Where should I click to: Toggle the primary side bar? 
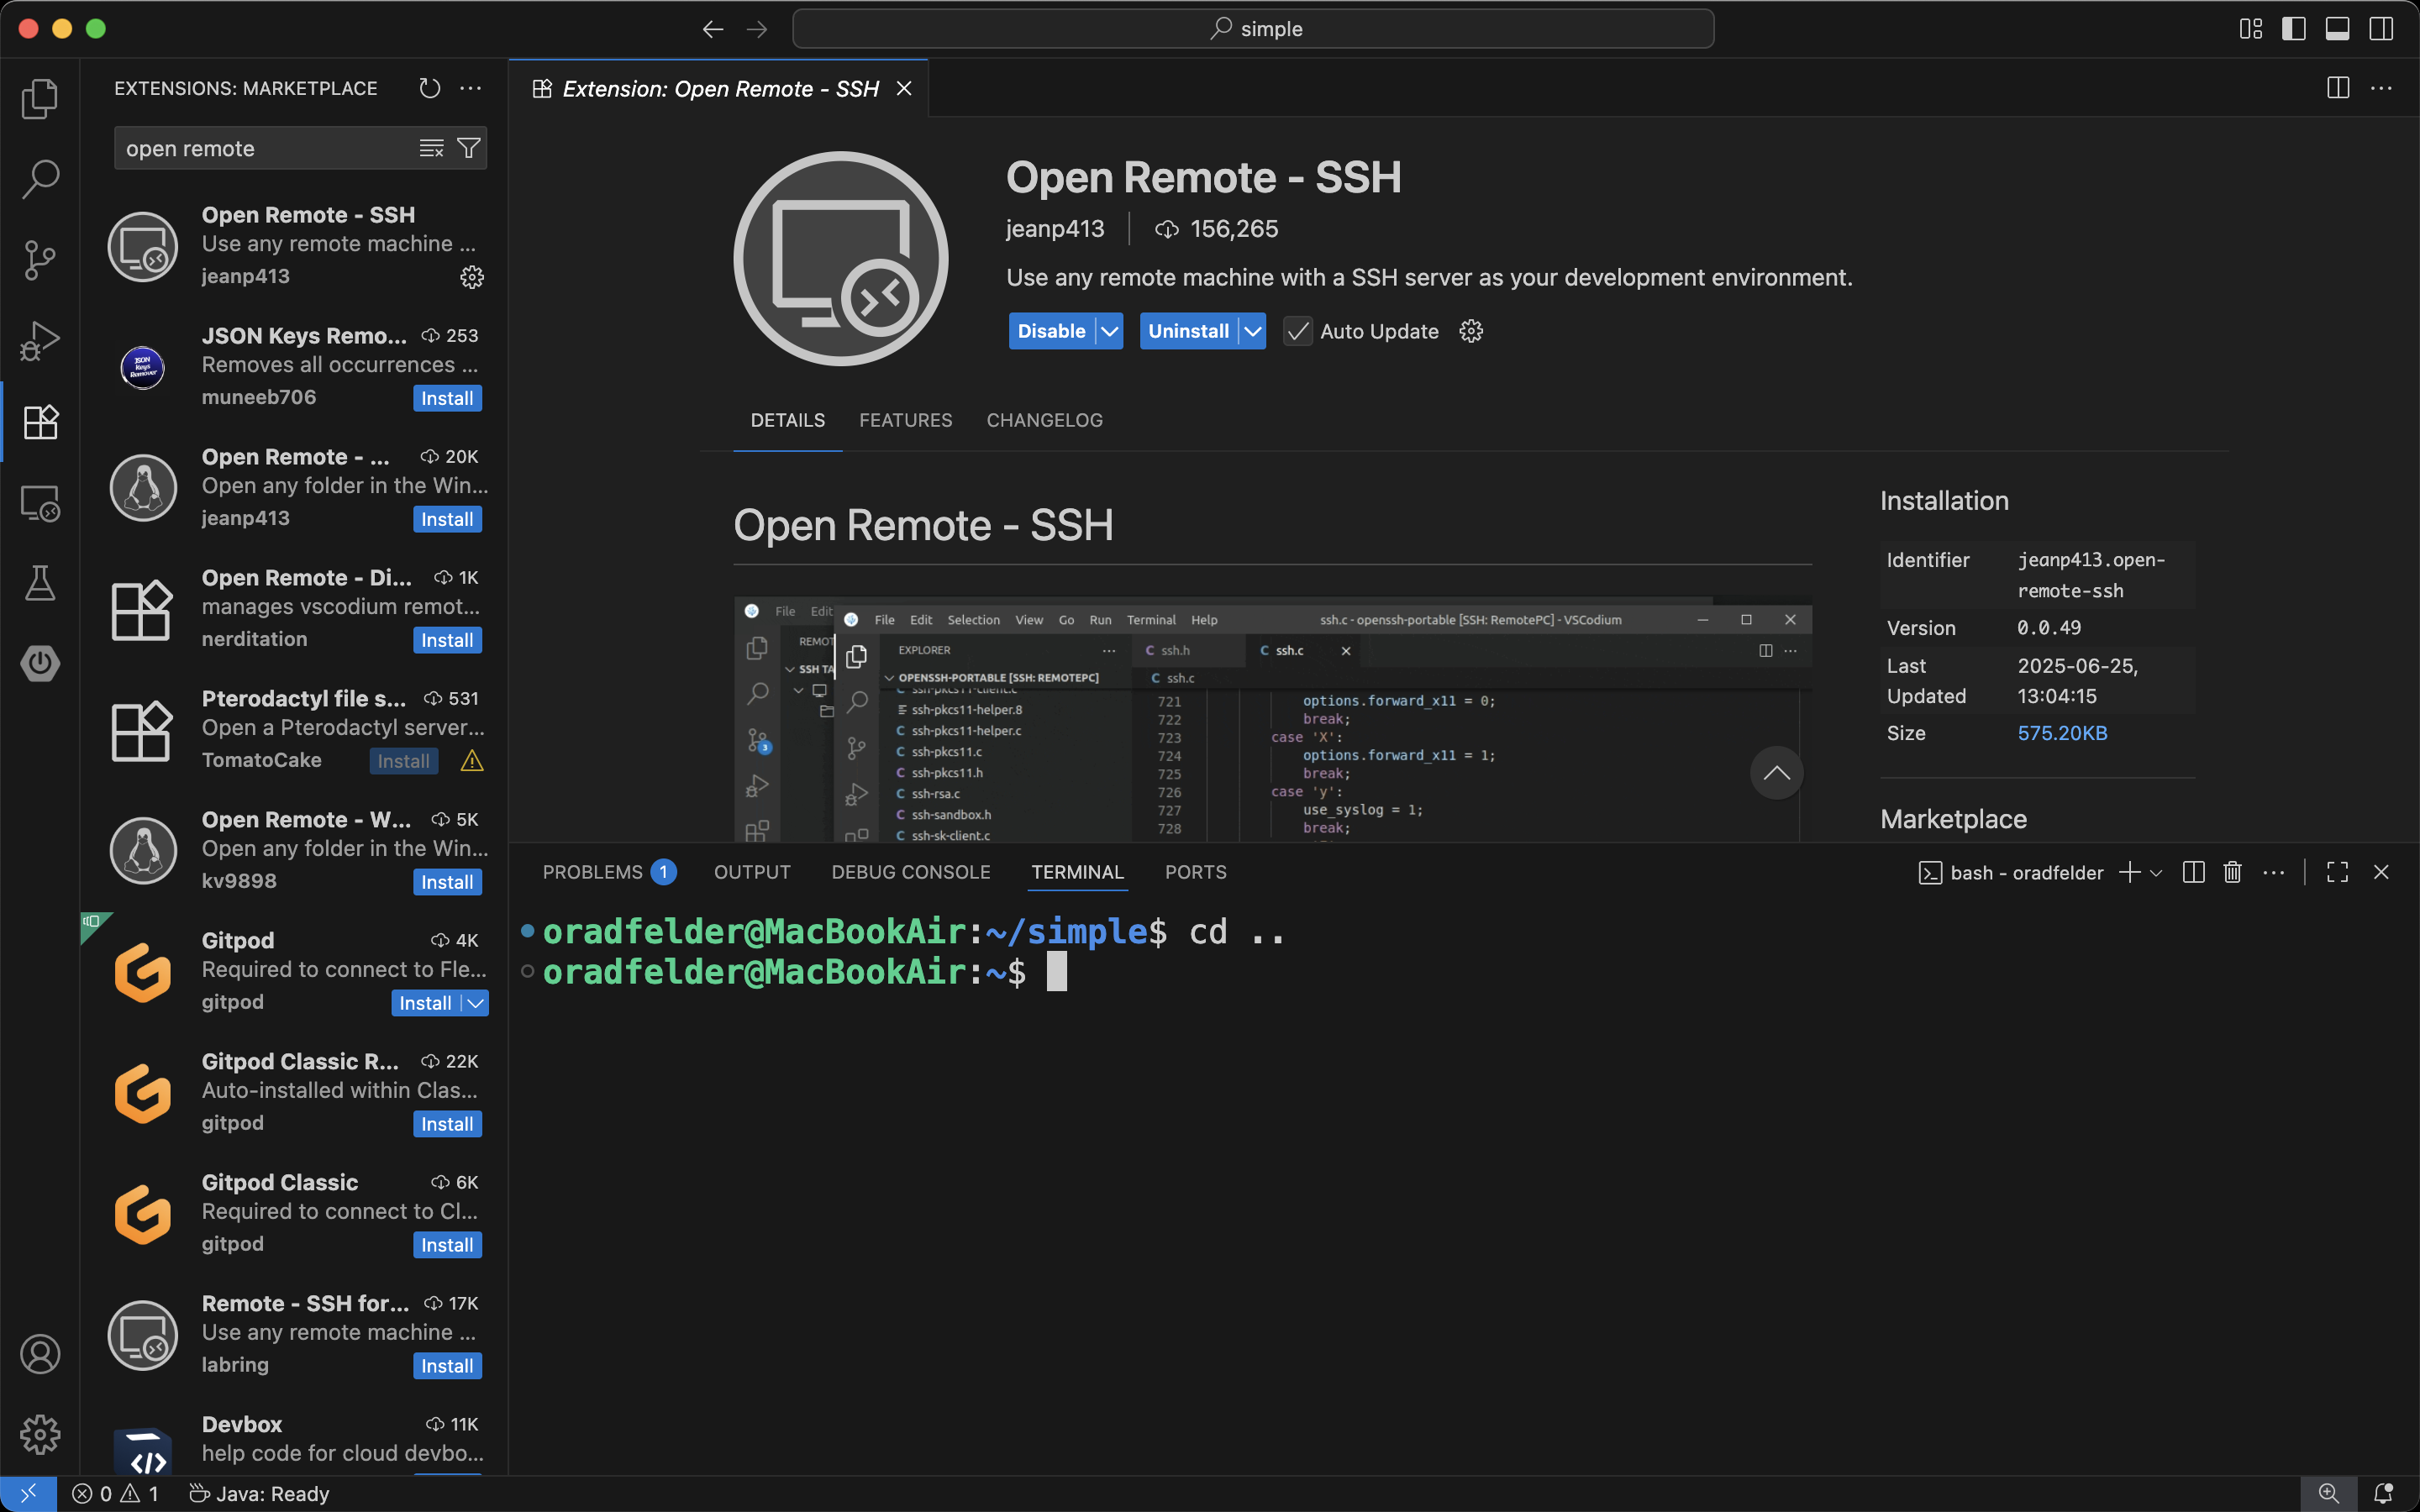(2294, 29)
